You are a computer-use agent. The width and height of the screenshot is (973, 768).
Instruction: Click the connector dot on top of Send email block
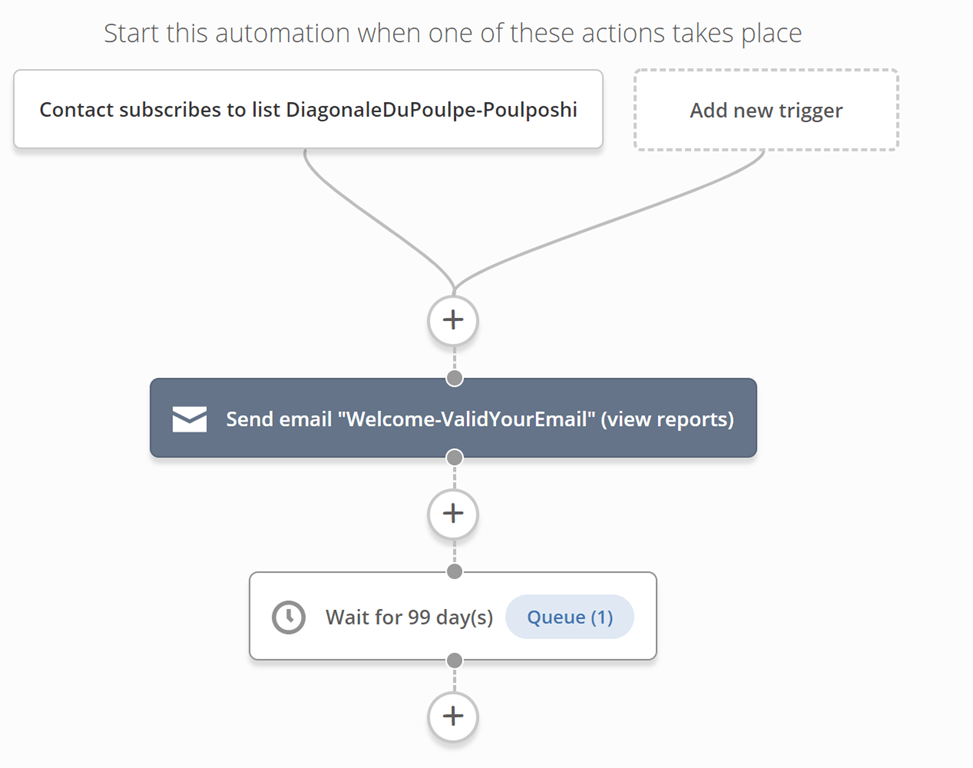(454, 379)
